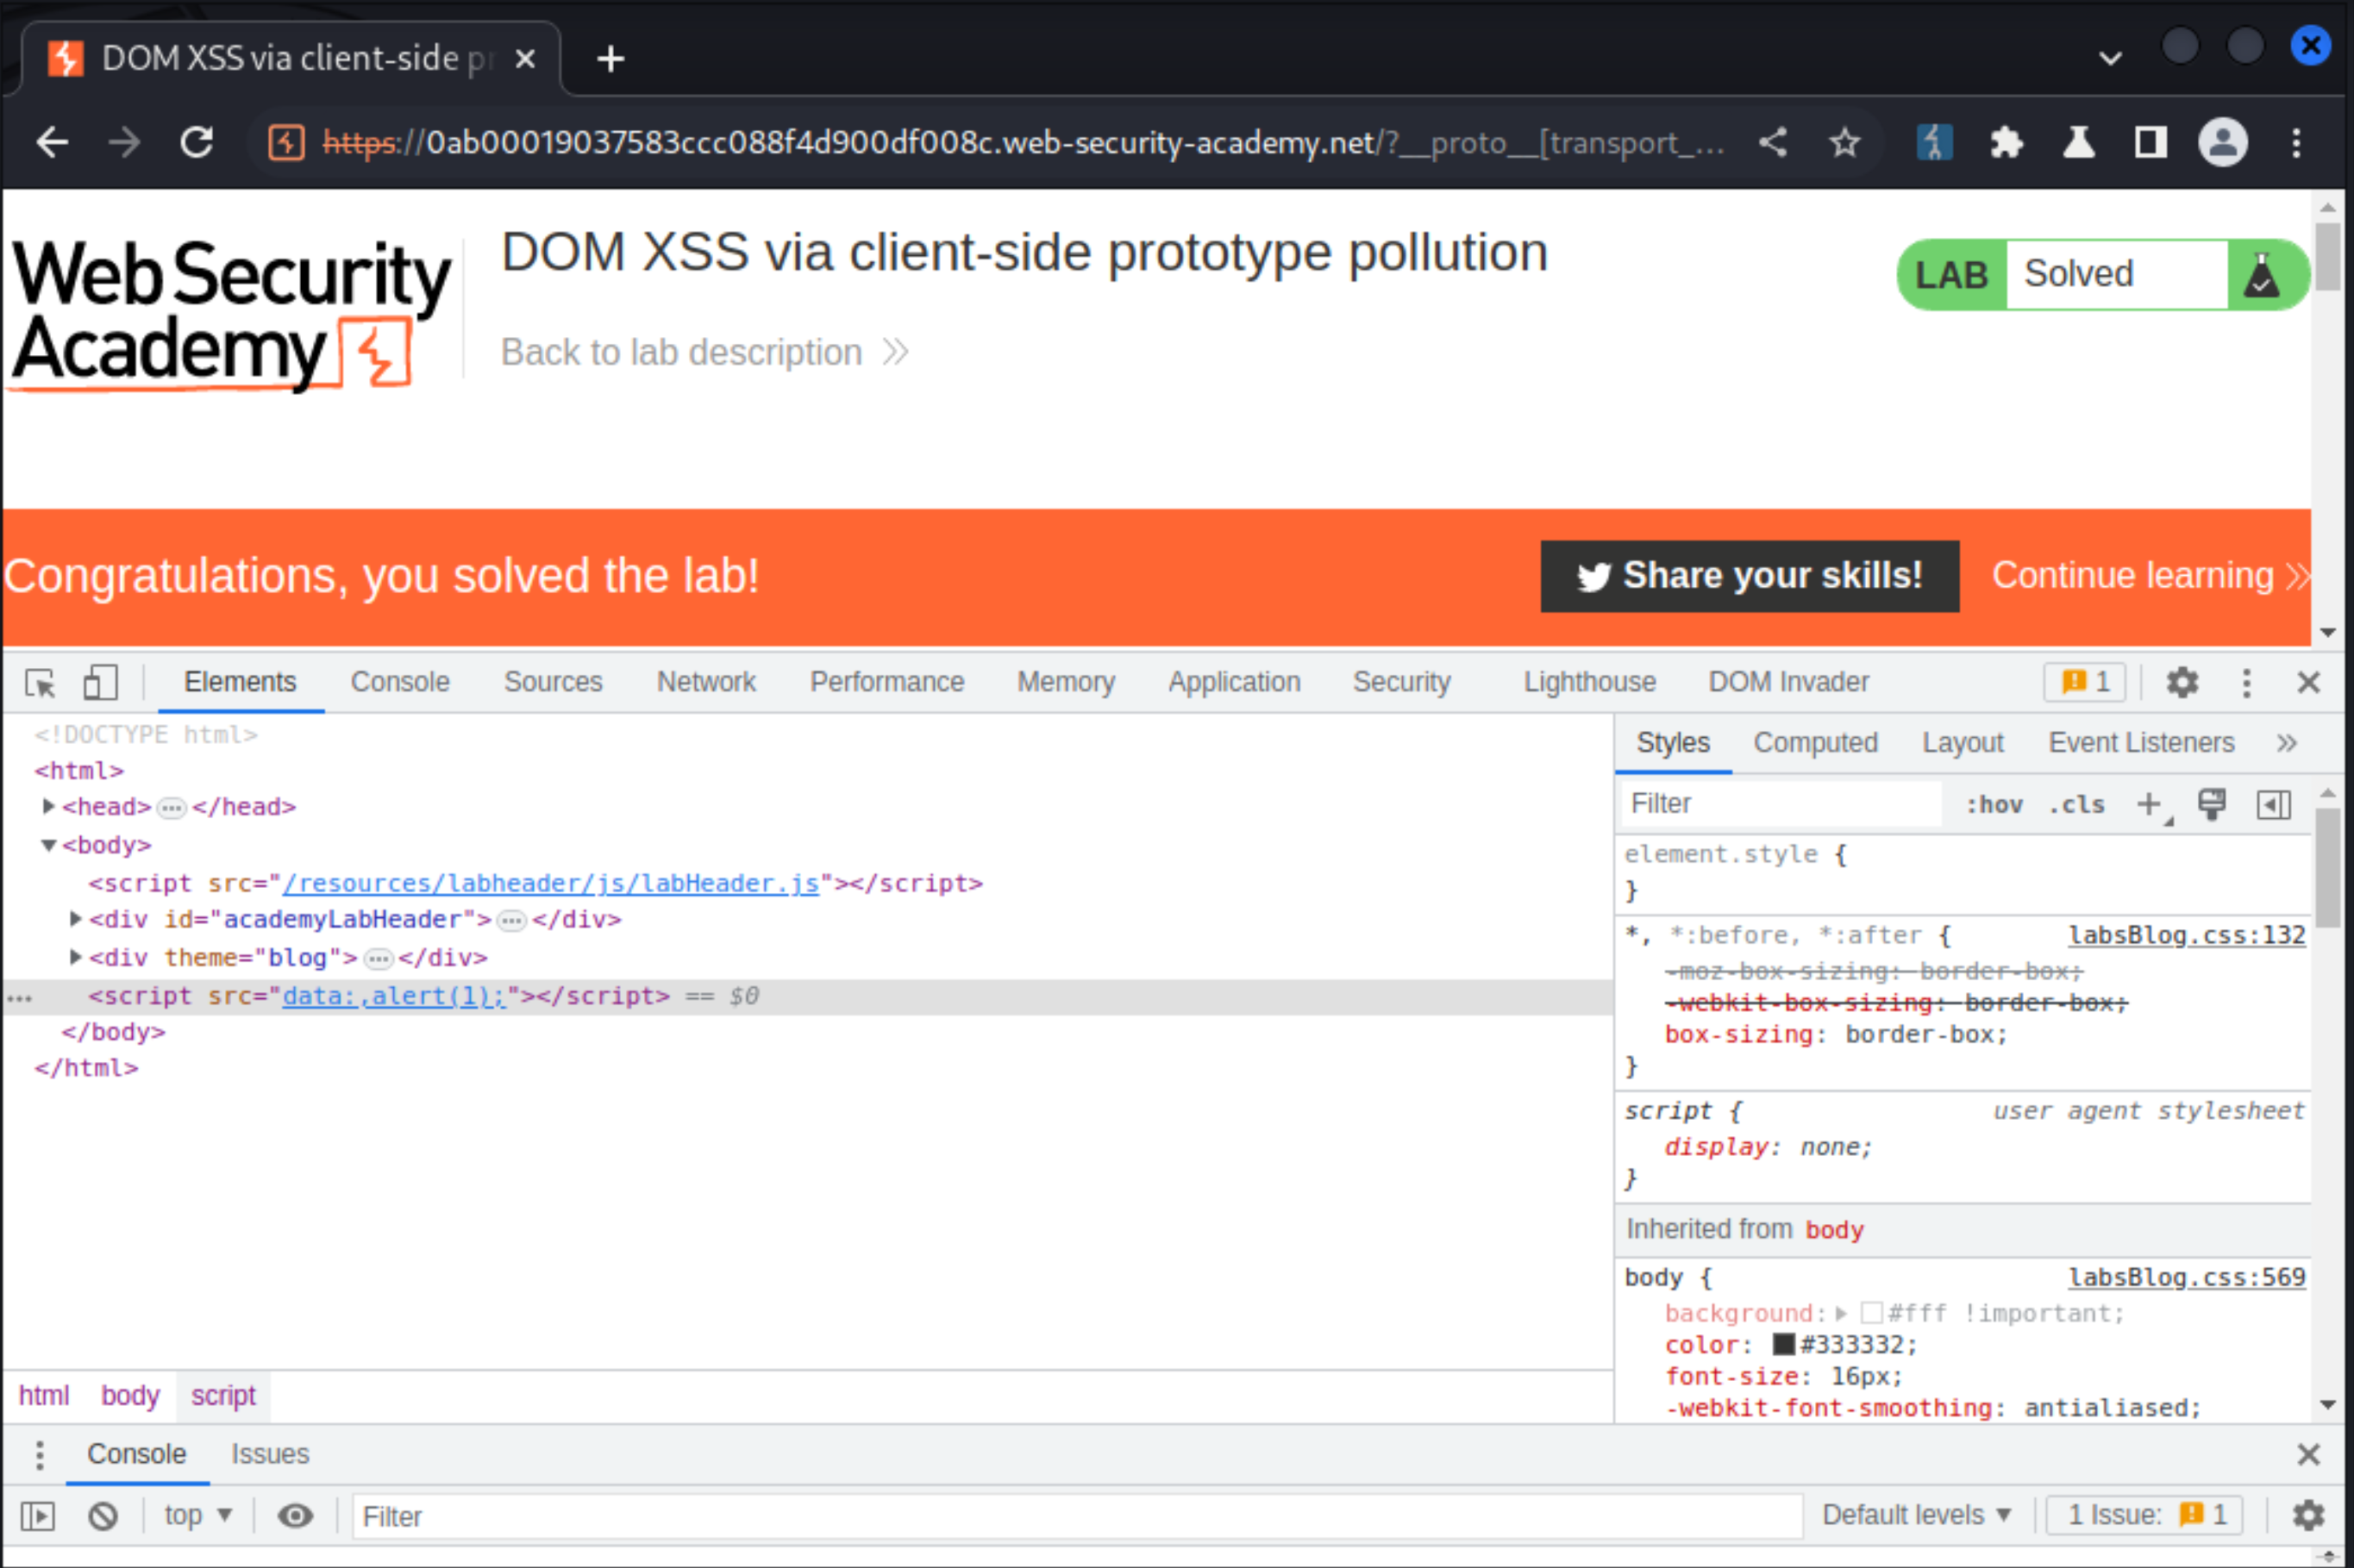Open the Application tab
The height and width of the screenshot is (1568, 2354).
(1234, 682)
